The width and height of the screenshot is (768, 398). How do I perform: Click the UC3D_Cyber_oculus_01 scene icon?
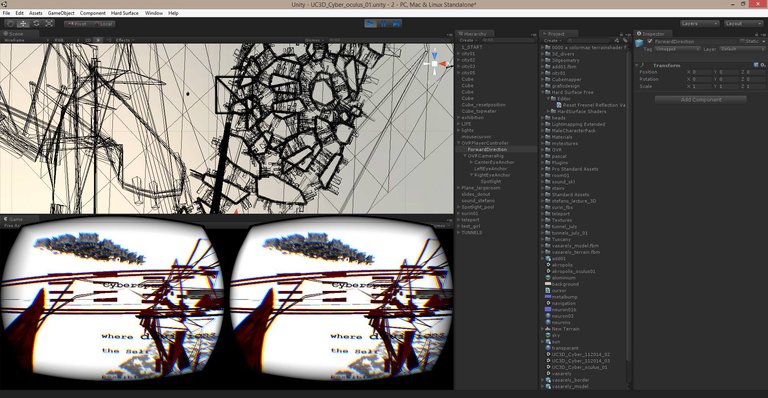point(548,367)
